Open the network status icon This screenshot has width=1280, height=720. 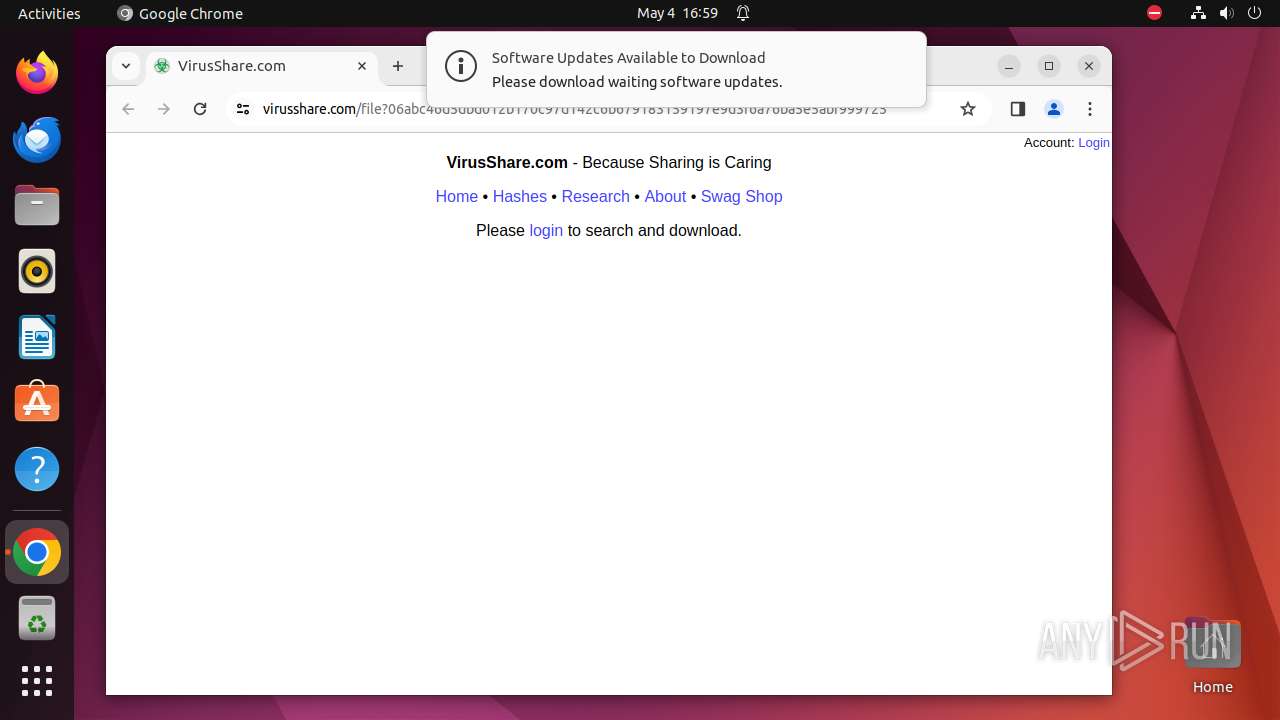coord(1198,13)
